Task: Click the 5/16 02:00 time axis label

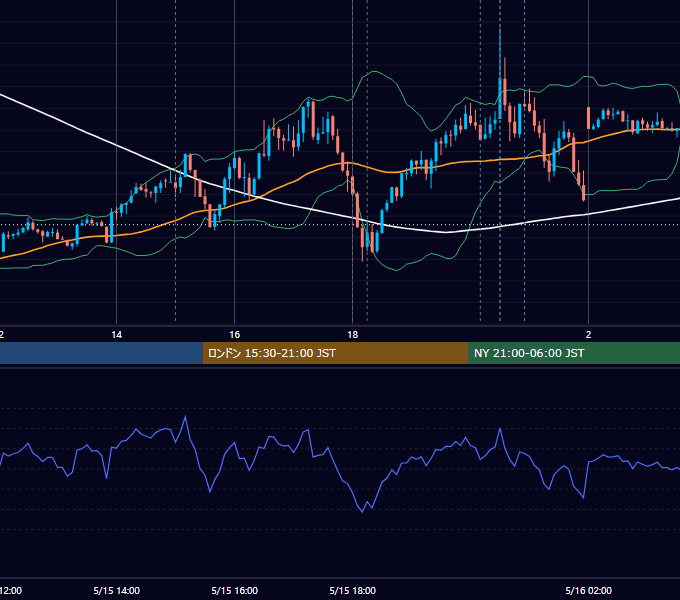Action: tap(588, 590)
